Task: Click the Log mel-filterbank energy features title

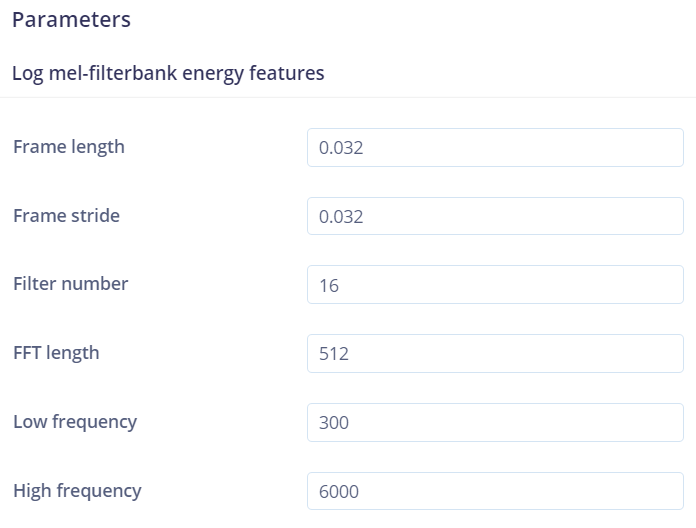Action: point(168,73)
